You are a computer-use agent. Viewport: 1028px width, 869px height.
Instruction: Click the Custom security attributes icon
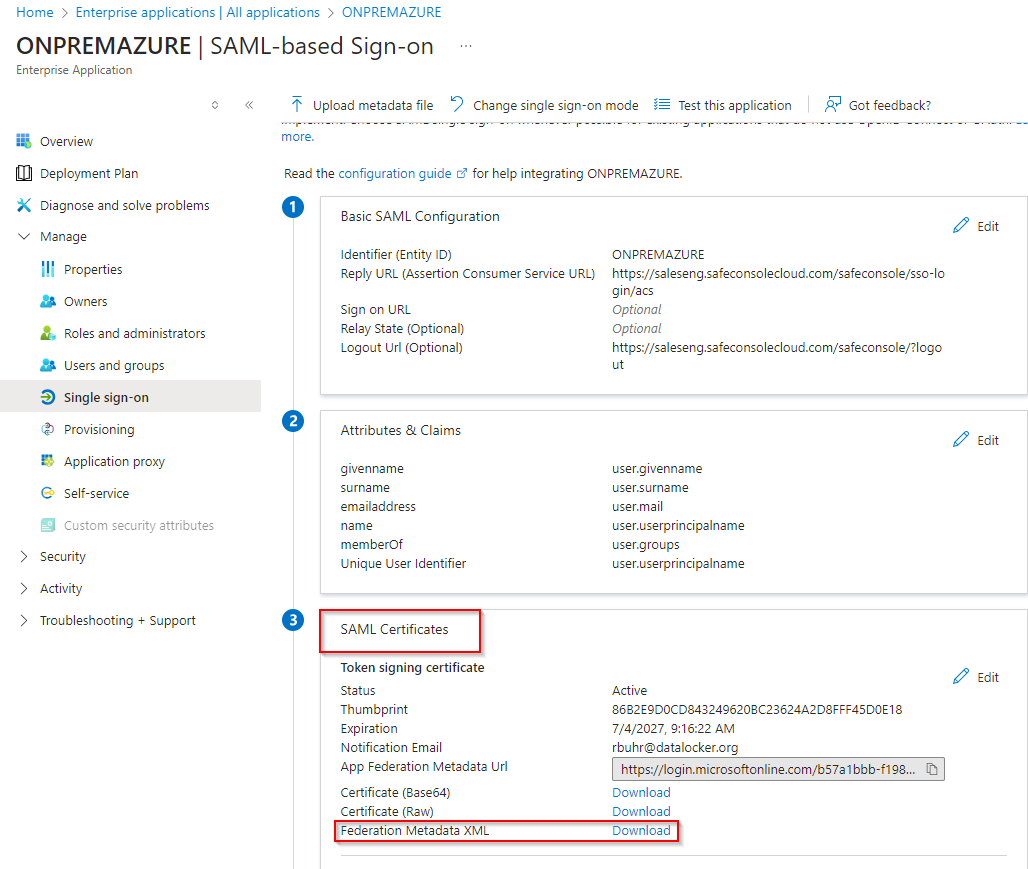(48, 525)
